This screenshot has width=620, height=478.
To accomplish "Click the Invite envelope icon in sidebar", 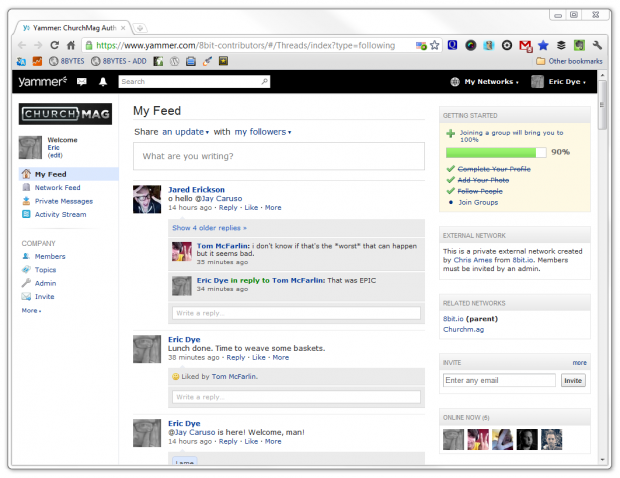I will tap(26, 297).
